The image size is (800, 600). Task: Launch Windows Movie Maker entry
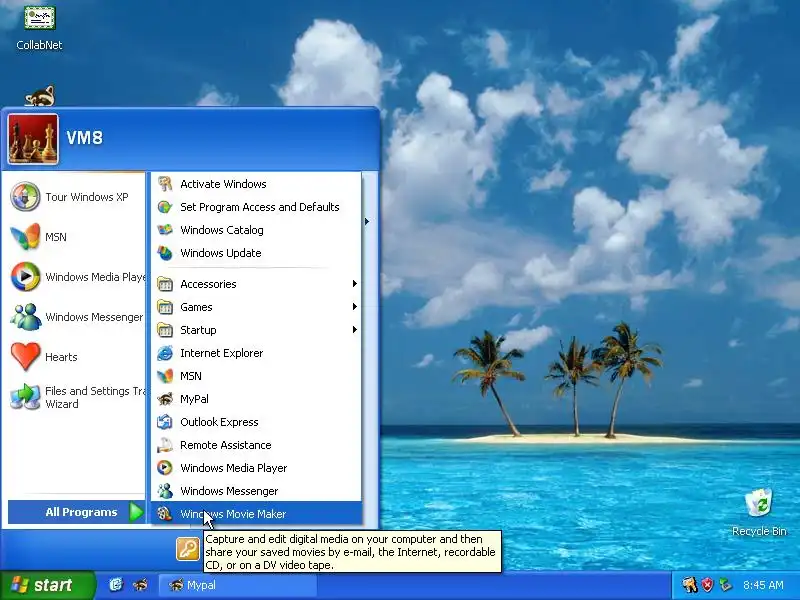coord(256,514)
